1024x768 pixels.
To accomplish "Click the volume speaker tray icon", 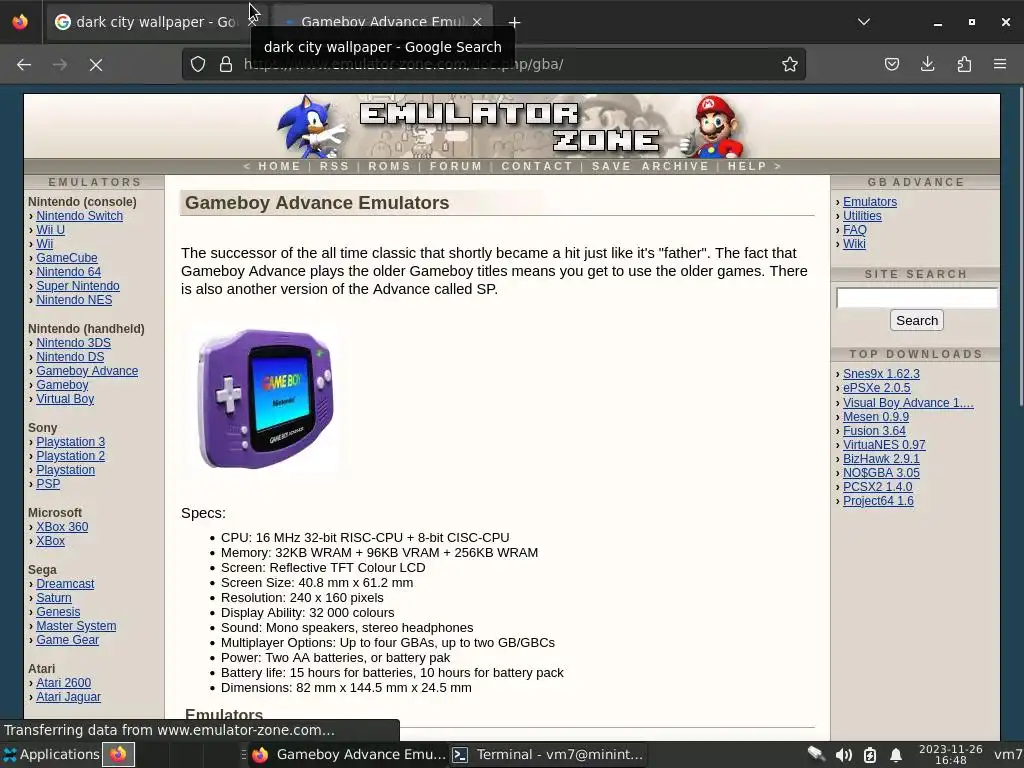I will tap(843, 755).
